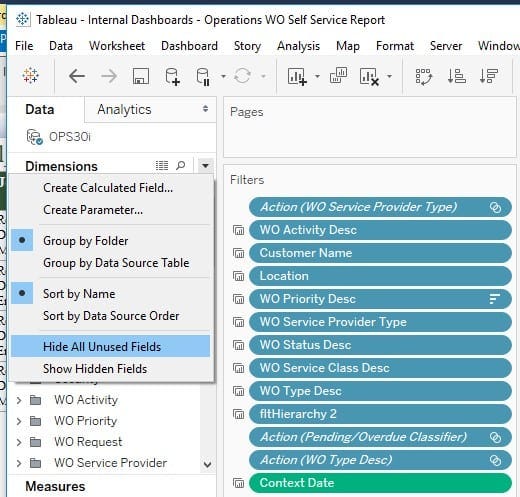Screen dimensions: 520x497
Task: Select the green Context Date pill
Action: point(380,483)
